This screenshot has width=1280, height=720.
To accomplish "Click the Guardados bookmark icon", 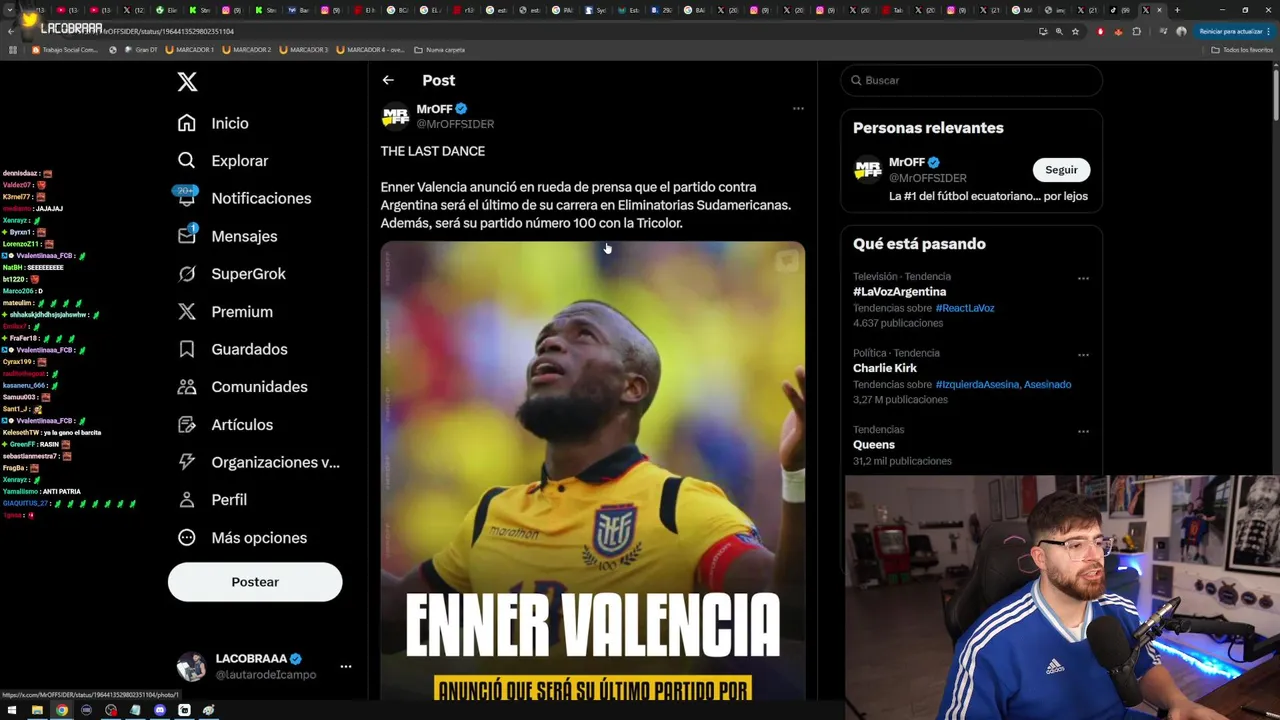I will (187, 349).
